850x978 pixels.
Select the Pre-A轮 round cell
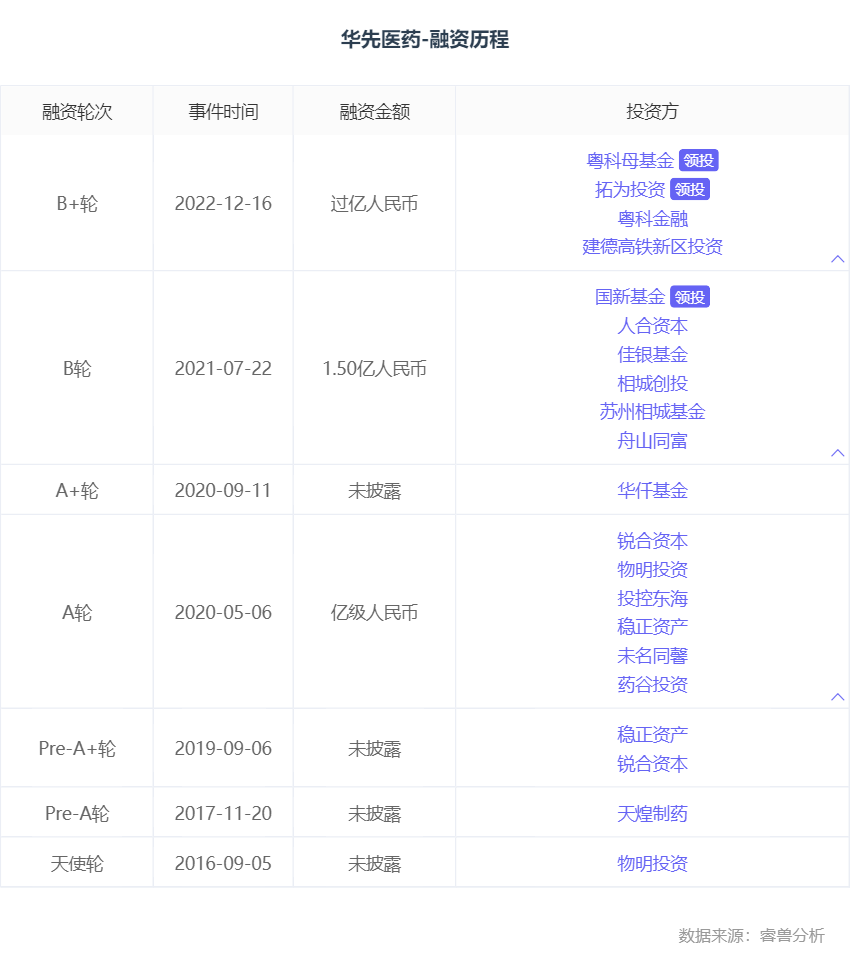(77, 813)
